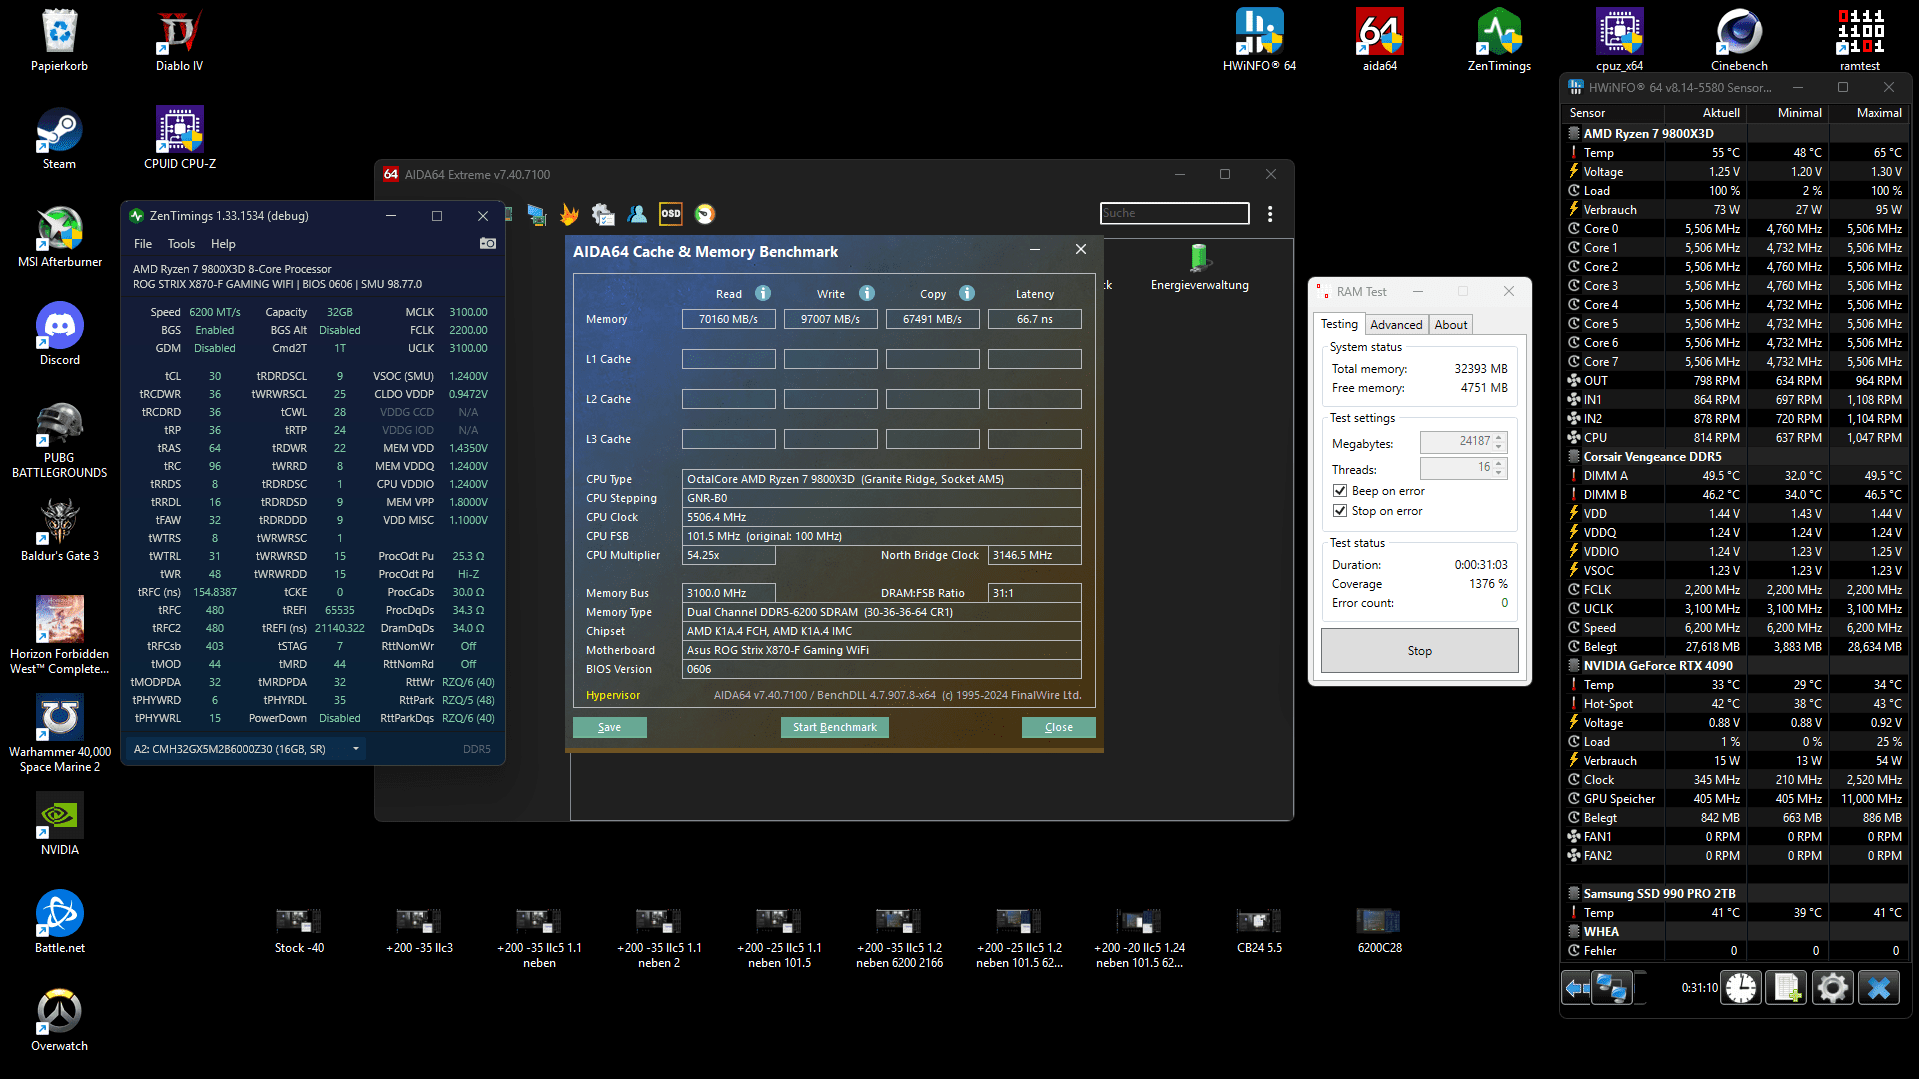1919x1079 pixels.
Task: Click Memory Latency value '66.7 ns'
Action: point(1034,319)
